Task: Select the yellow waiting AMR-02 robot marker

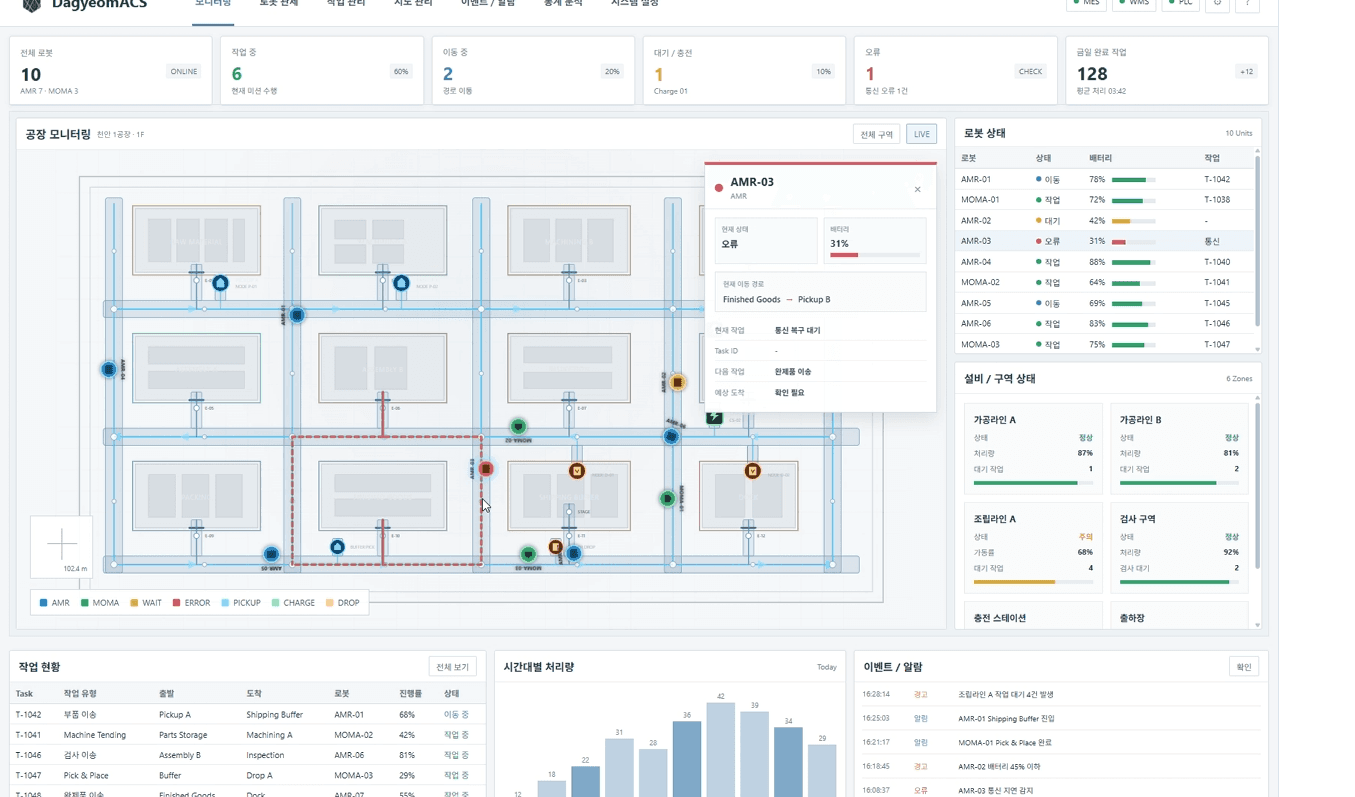Action: (677, 382)
